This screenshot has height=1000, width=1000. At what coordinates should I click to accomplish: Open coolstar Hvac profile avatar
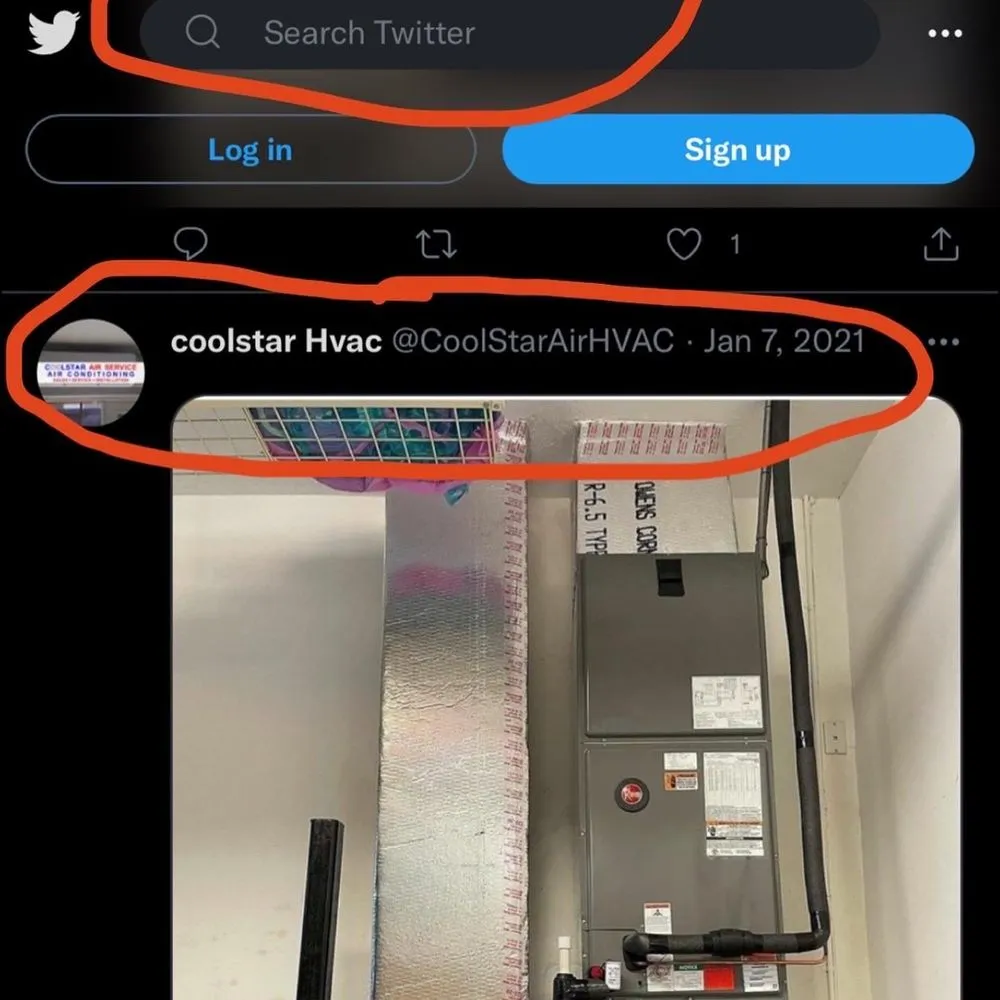coord(91,372)
